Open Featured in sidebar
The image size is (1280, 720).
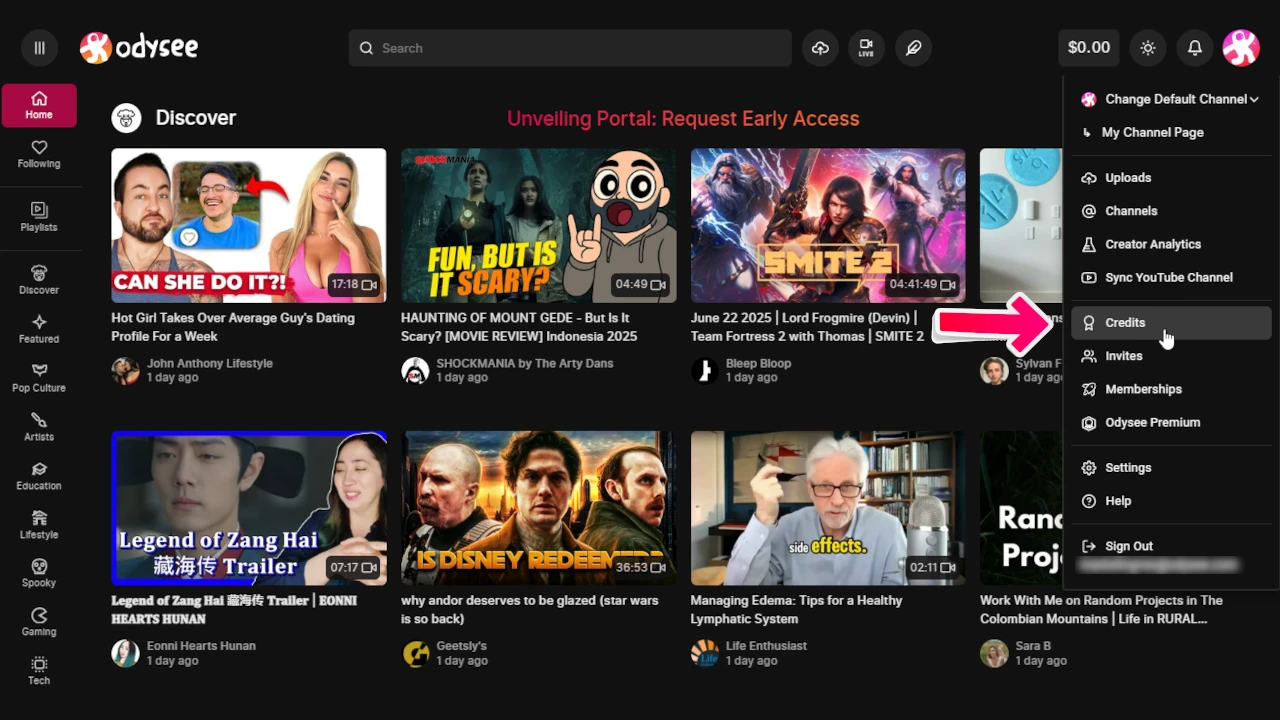[x=39, y=329]
